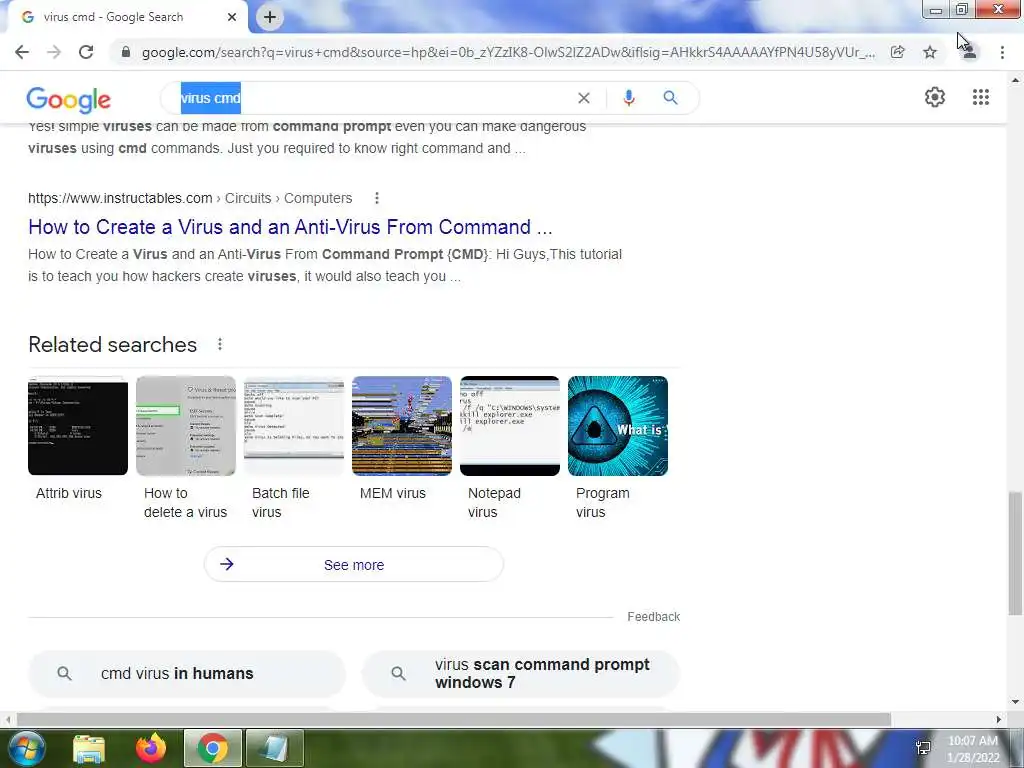Switch to Chrome in the taskbar
1024x768 pixels.
coord(213,749)
